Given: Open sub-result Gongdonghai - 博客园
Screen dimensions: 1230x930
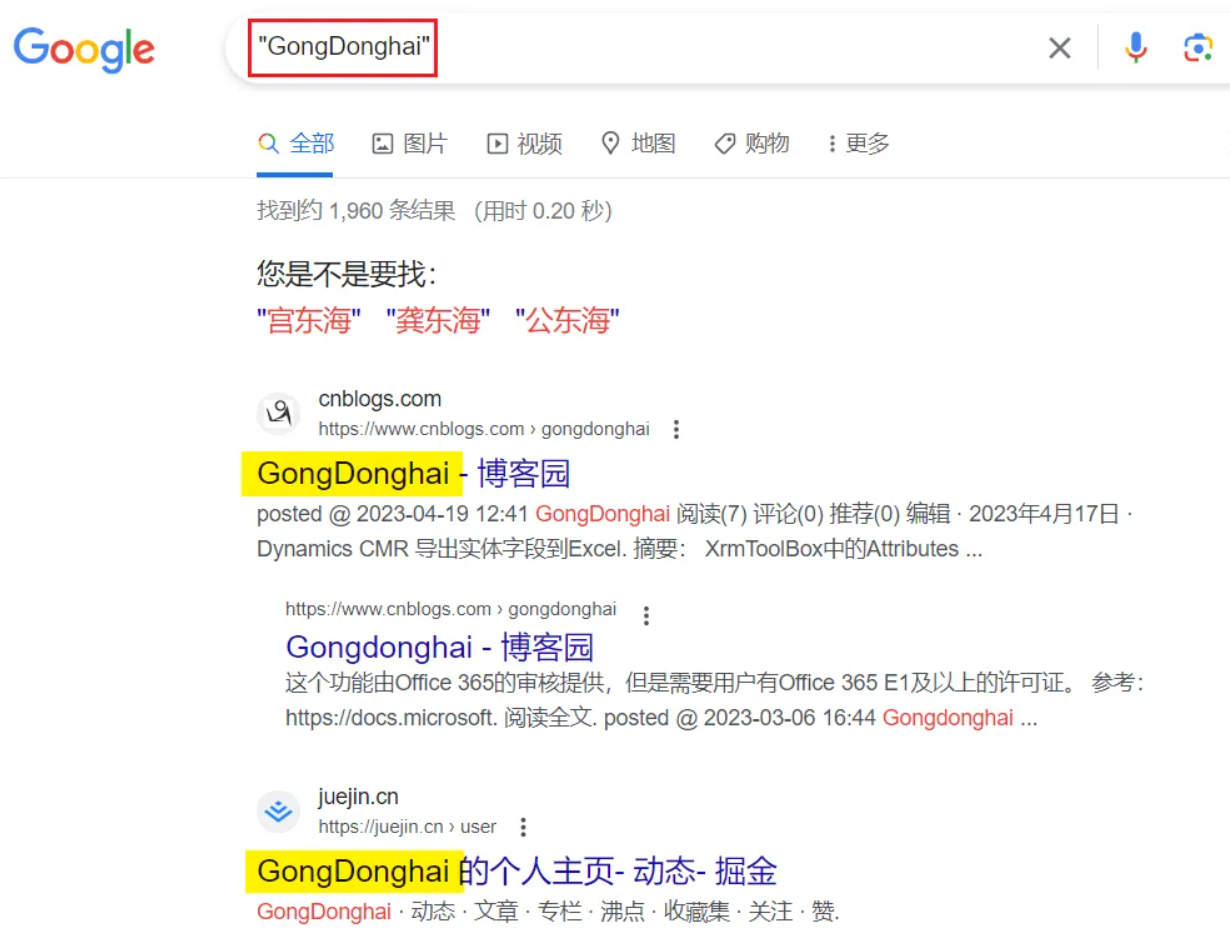Looking at the screenshot, I should click(440, 647).
